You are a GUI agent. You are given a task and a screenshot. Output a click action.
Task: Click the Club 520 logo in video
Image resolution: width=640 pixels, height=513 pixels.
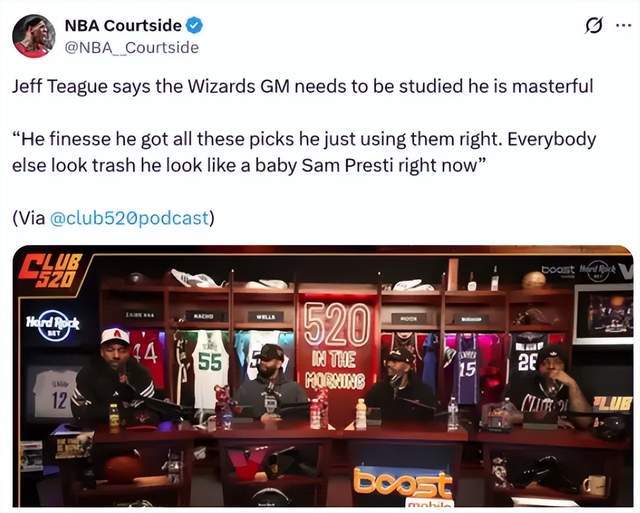coord(51,271)
